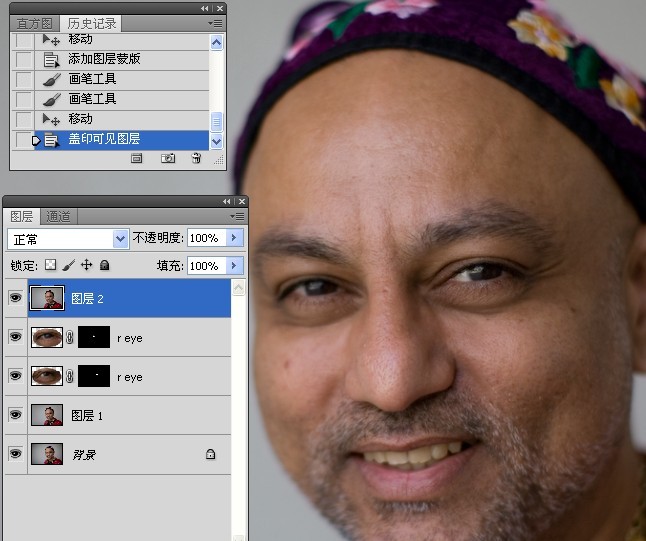The width and height of the screenshot is (646, 541).
Task: Switch to 通道 Channels tab
Action: (58, 216)
